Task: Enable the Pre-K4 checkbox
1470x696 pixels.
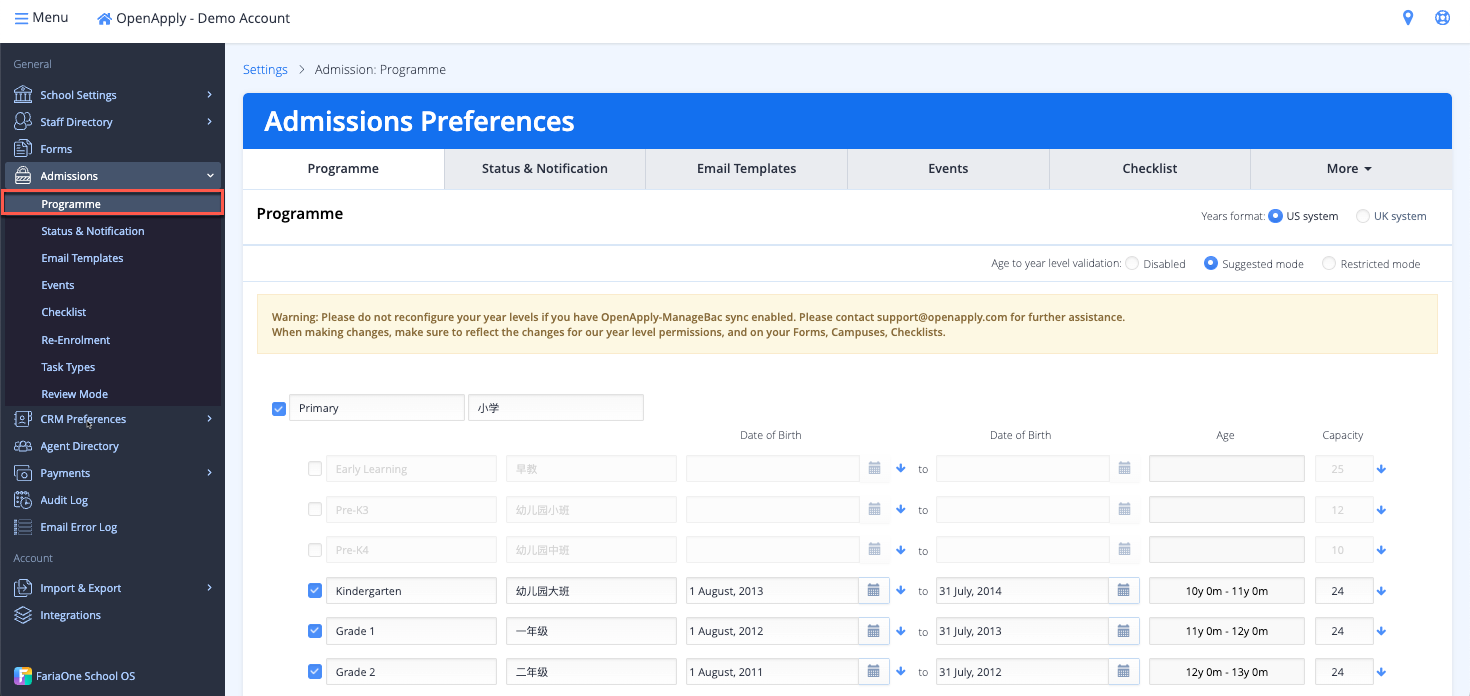Action: (x=315, y=550)
